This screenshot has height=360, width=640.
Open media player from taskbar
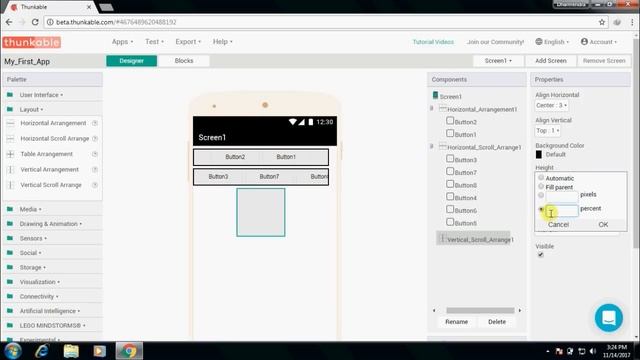point(100,351)
